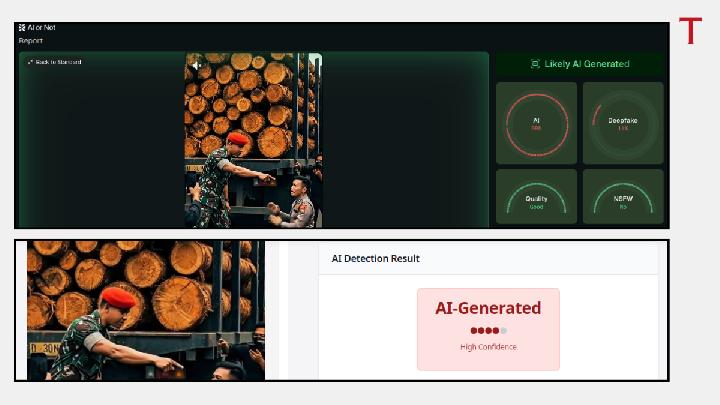Click the Back to Standard link
The image size is (720, 405).
[x=60, y=62]
